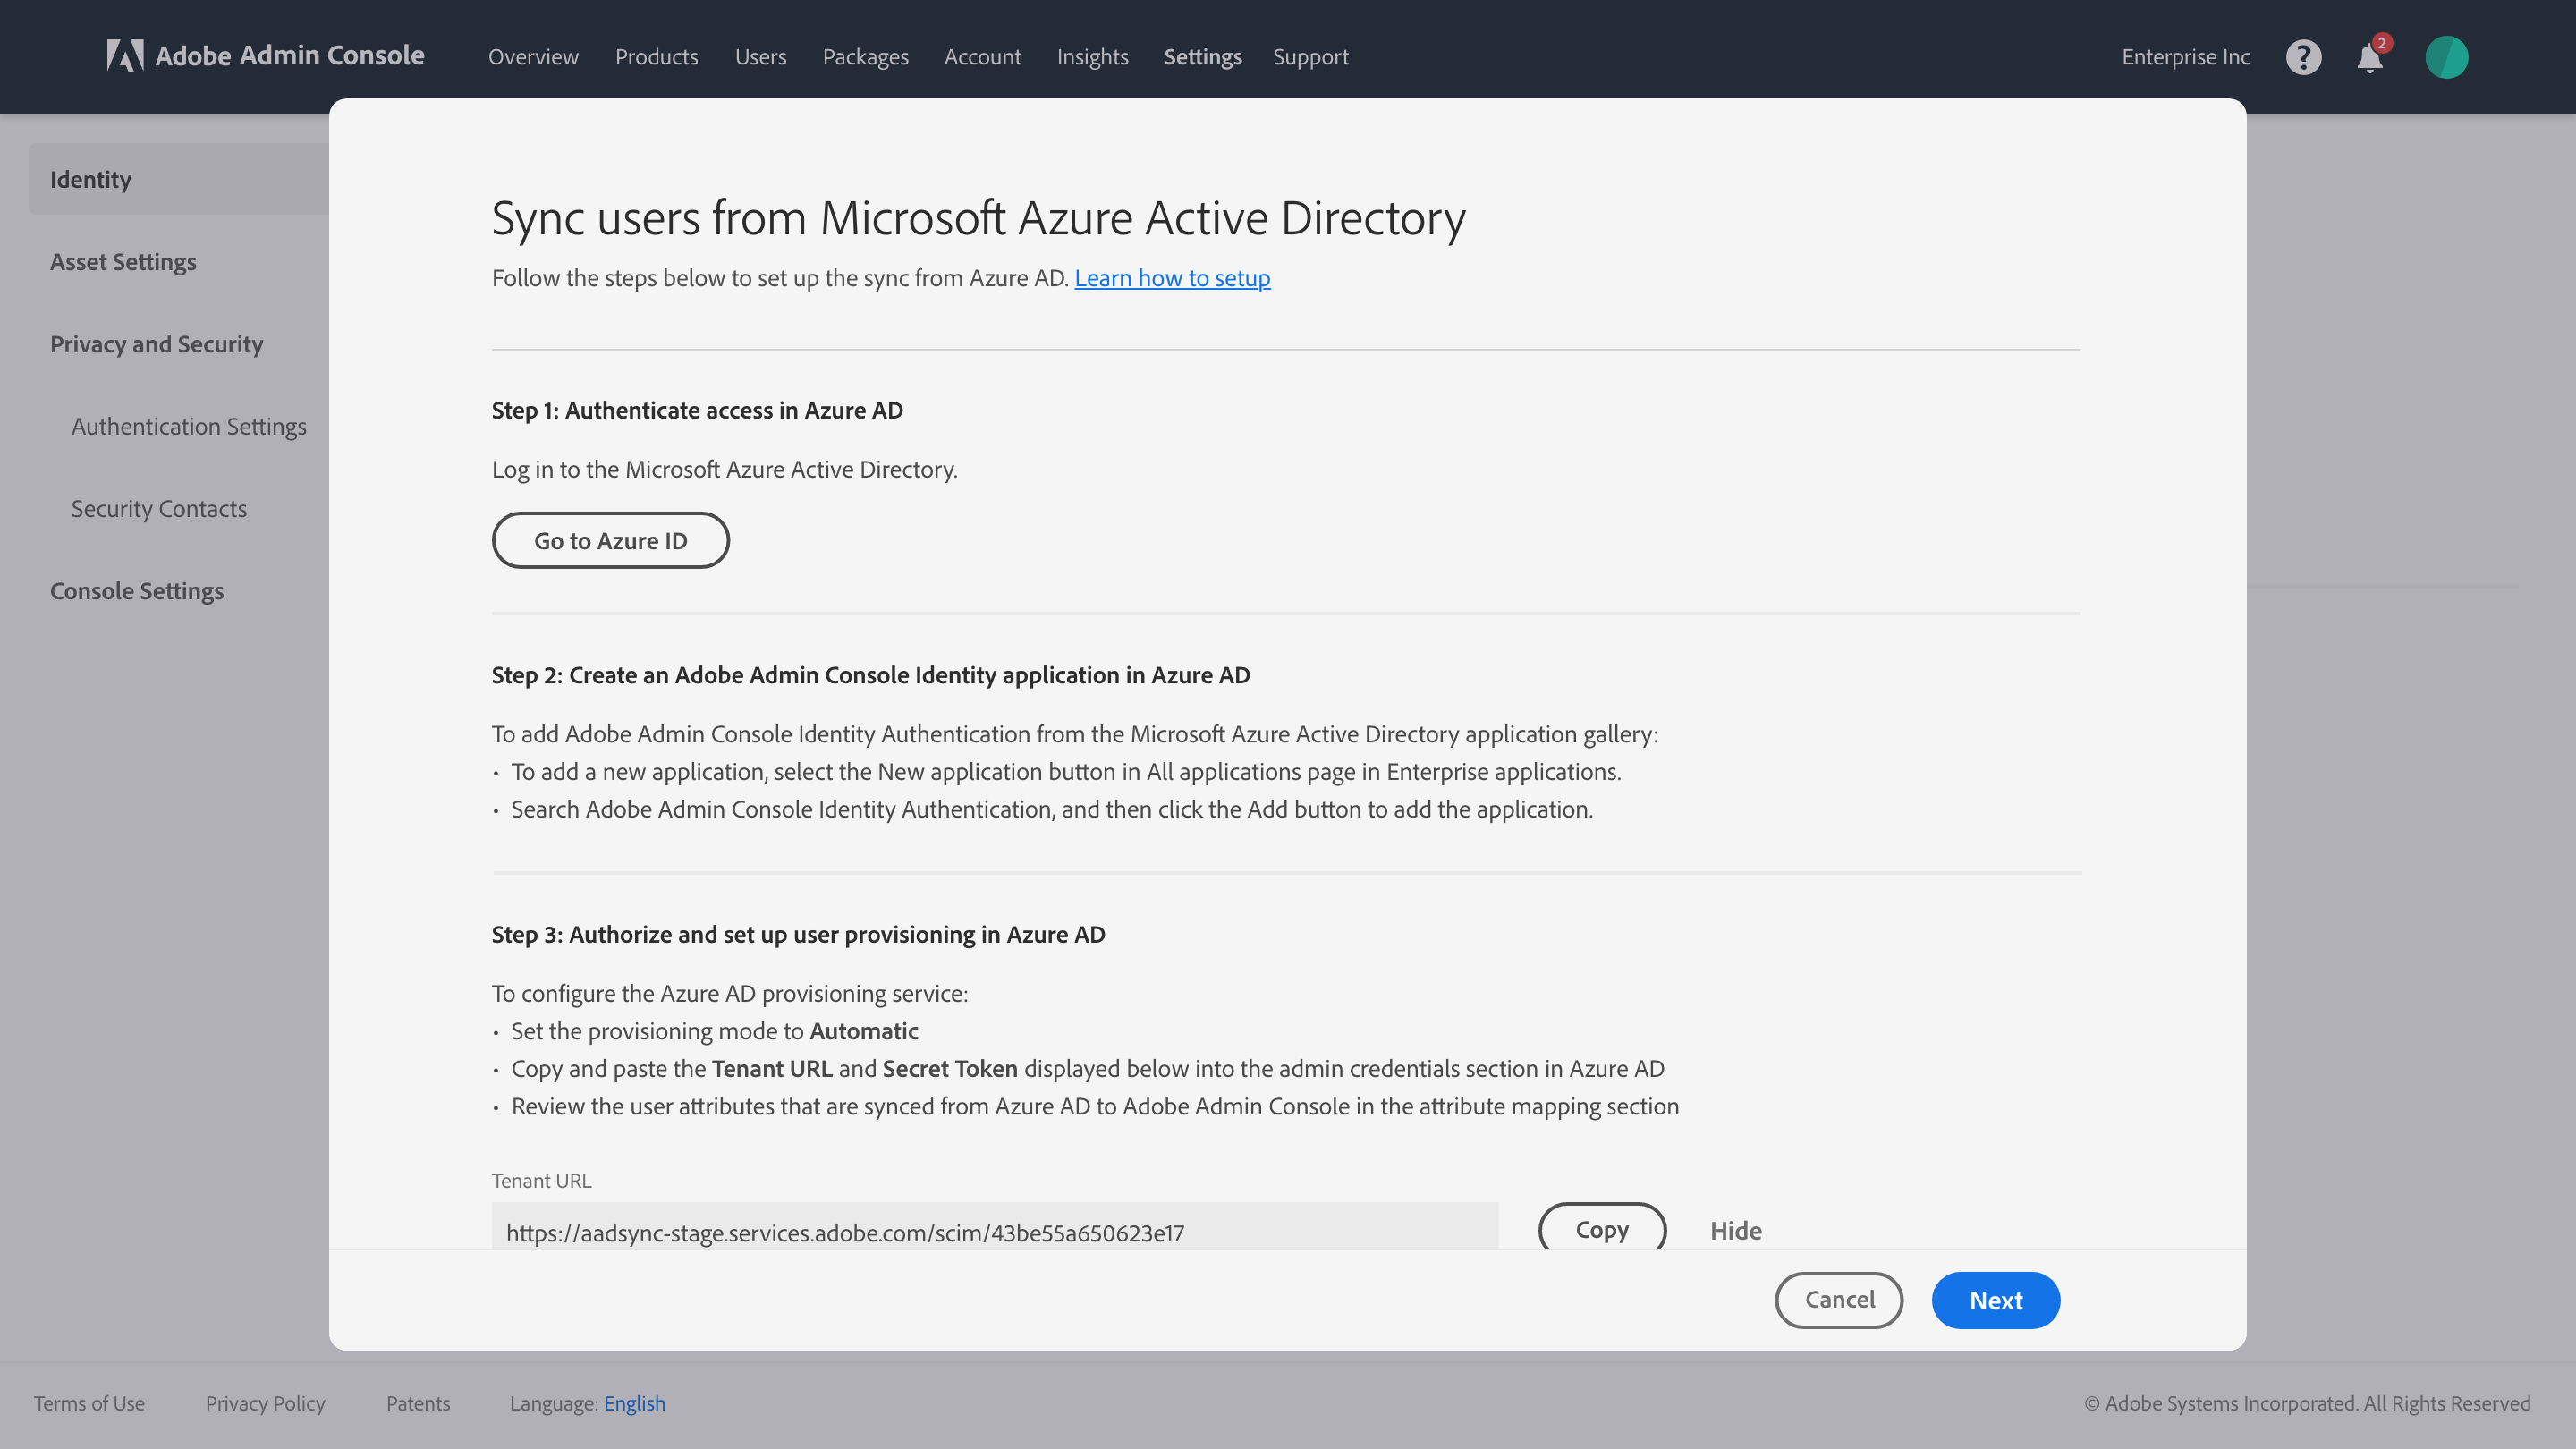The width and height of the screenshot is (2576, 1449).
Task: Click the Adobe Systems copyright text
Action: coord(2307,1403)
